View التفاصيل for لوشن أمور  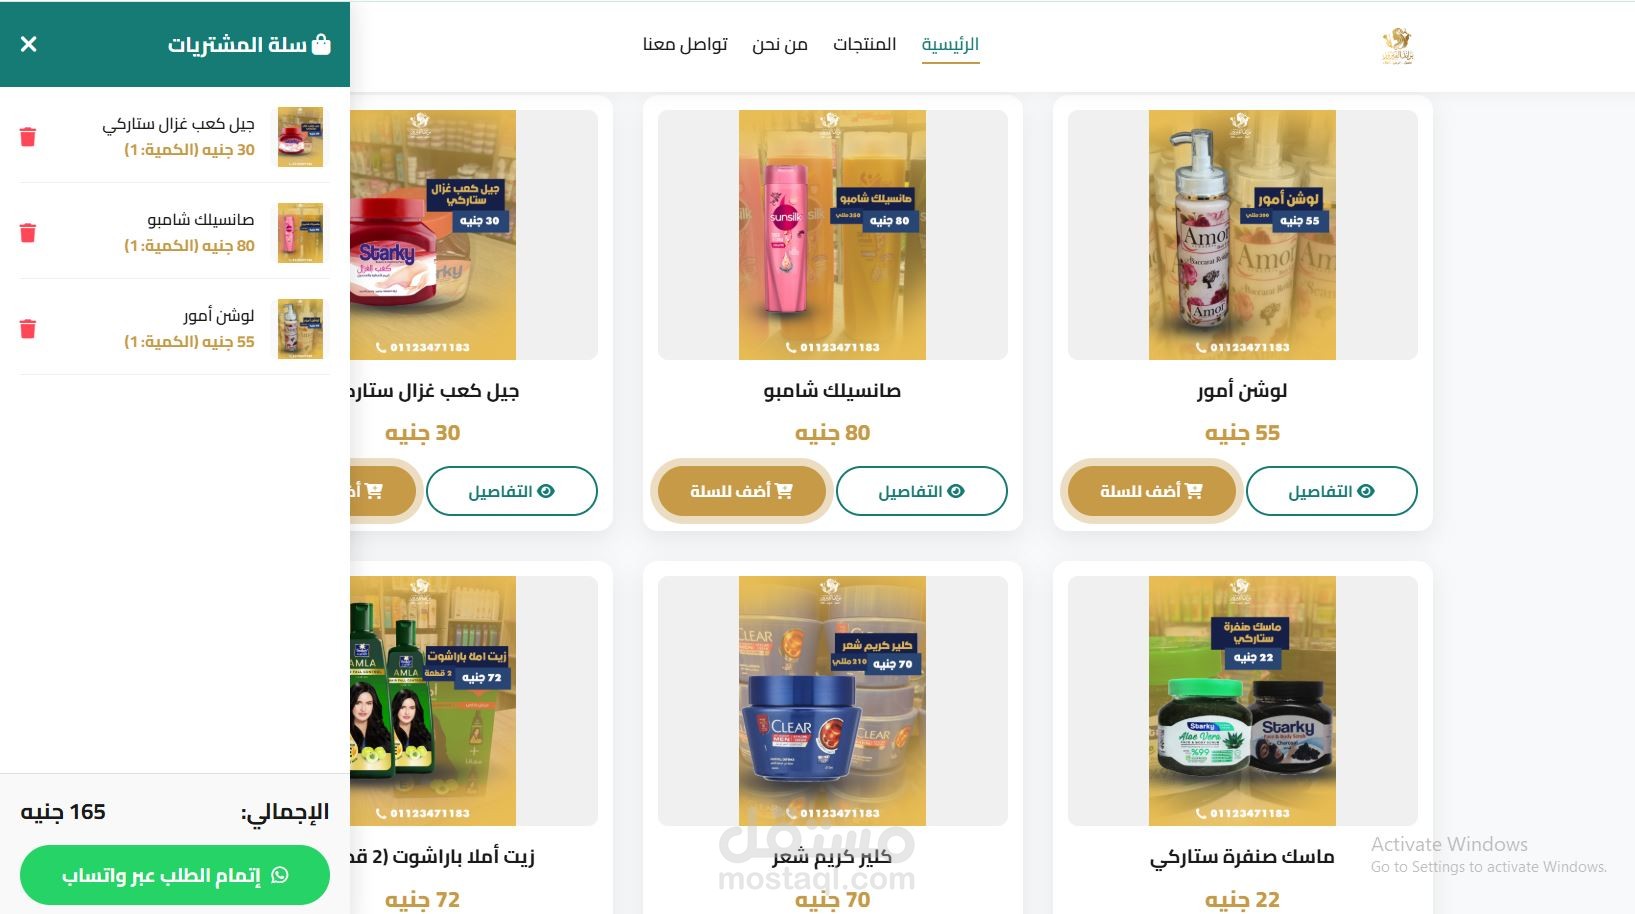1331,491
